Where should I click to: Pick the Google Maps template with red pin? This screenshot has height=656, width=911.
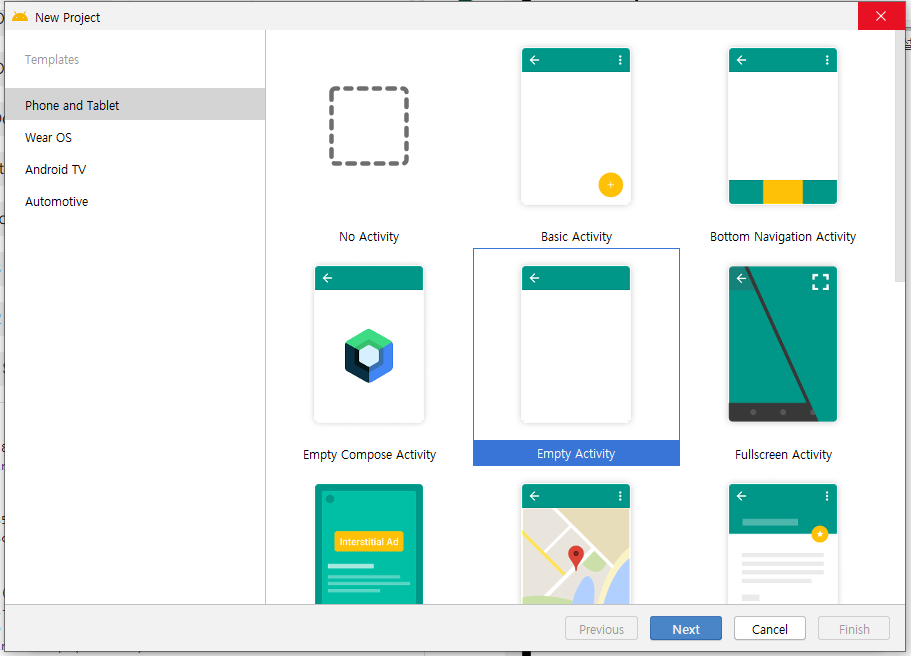pos(576,544)
